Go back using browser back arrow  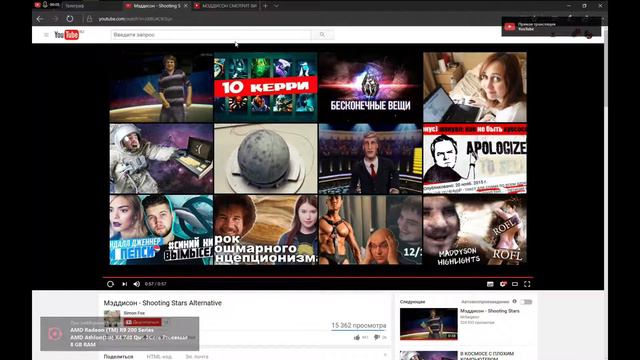(x=40, y=19)
